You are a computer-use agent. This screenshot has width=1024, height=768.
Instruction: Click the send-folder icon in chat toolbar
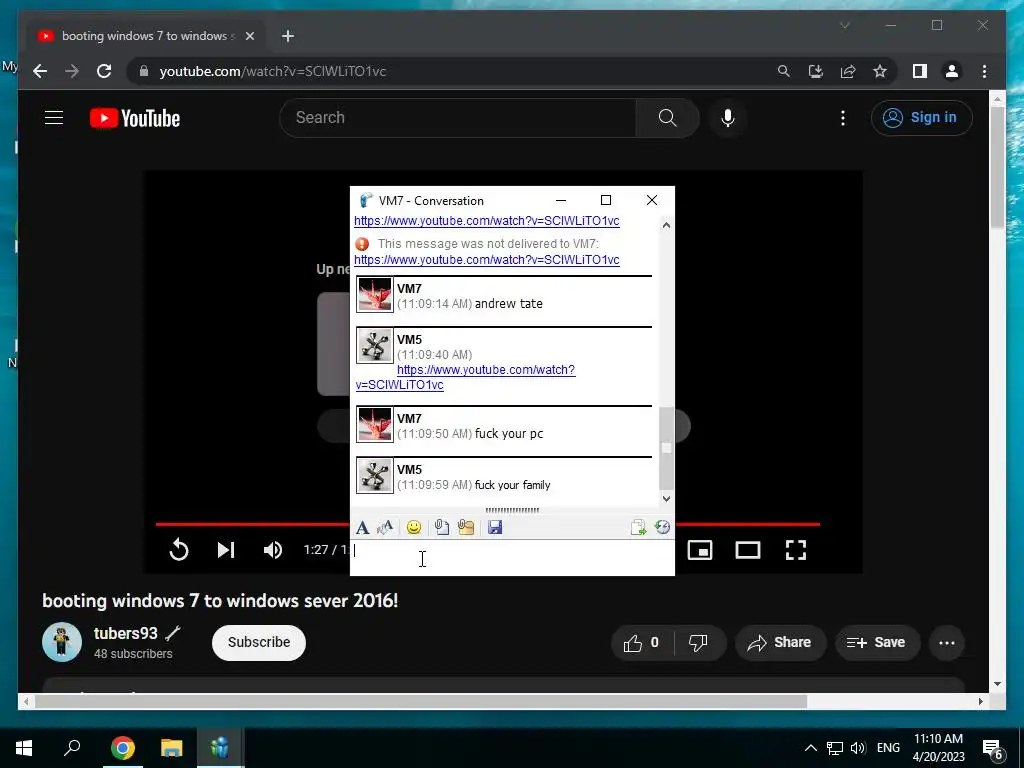(466, 528)
